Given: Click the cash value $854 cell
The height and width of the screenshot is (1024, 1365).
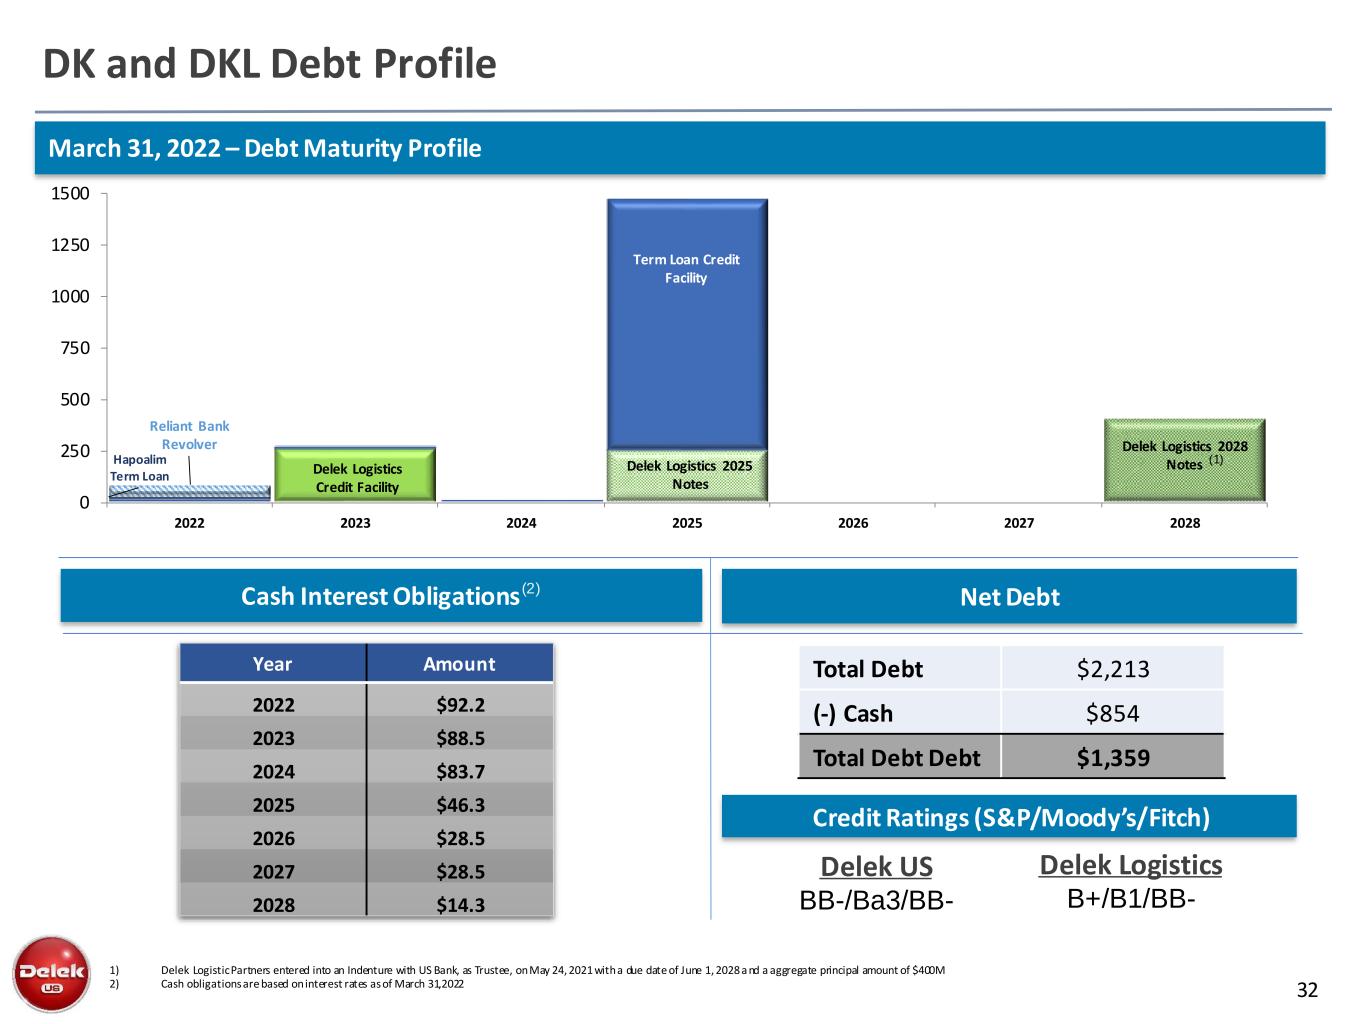Looking at the screenshot, I should coord(1112,713).
